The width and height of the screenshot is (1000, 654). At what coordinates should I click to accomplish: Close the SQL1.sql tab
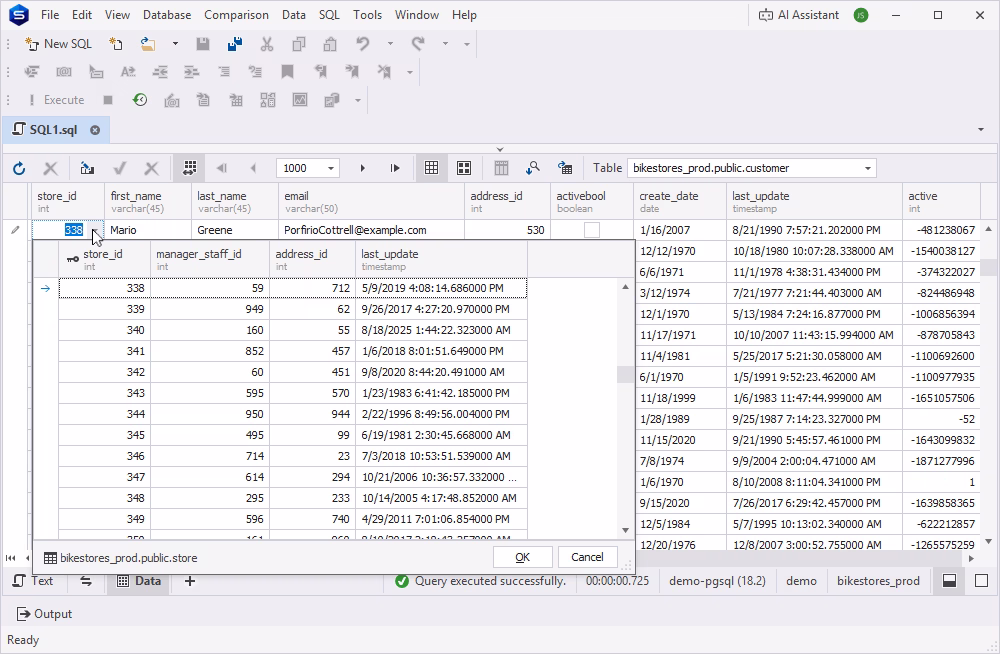(x=95, y=130)
